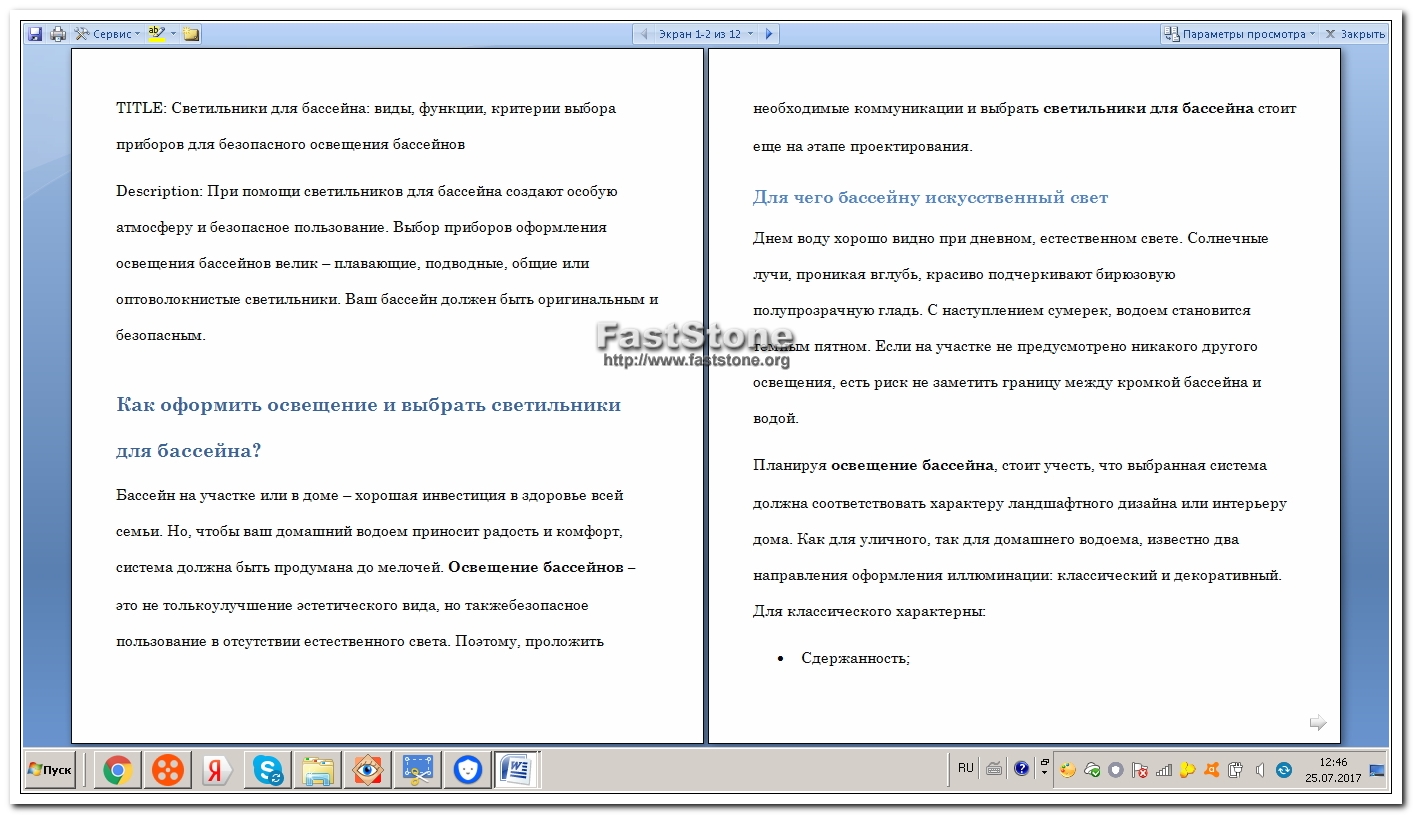Flip to next pages using bottom-right arrow

click(x=1318, y=722)
